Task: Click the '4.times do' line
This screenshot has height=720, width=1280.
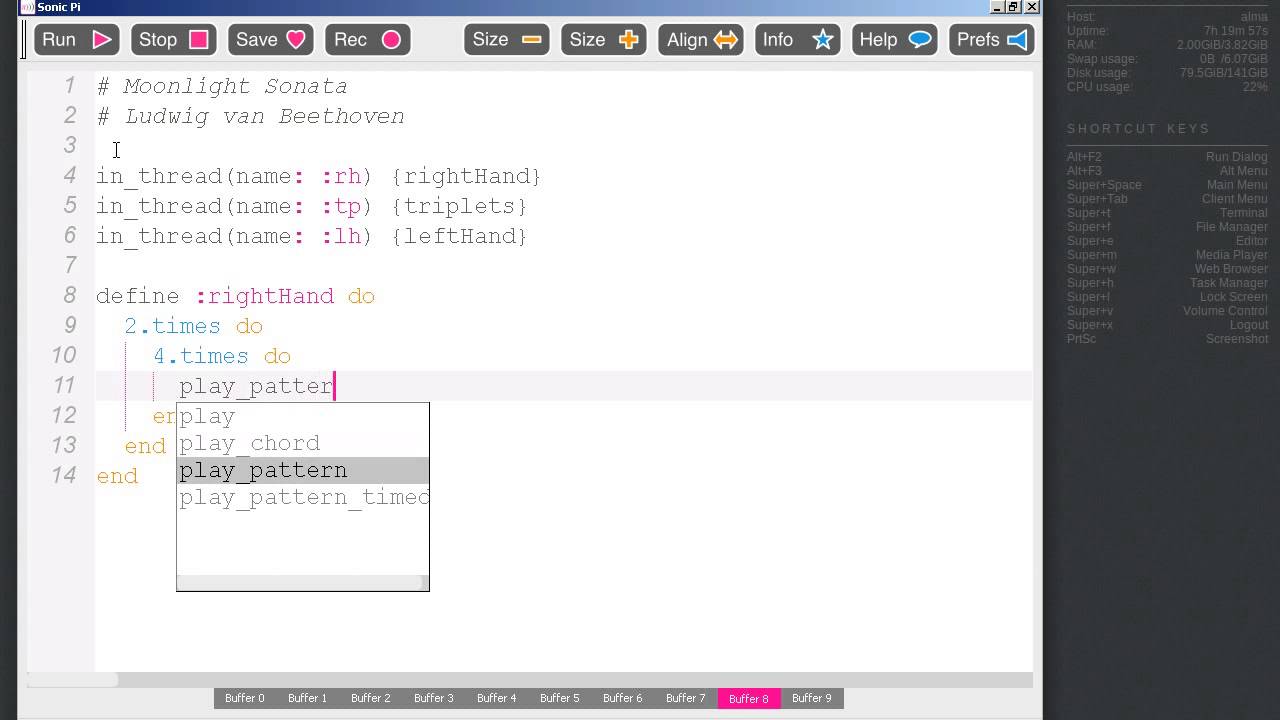Action: (x=221, y=357)
